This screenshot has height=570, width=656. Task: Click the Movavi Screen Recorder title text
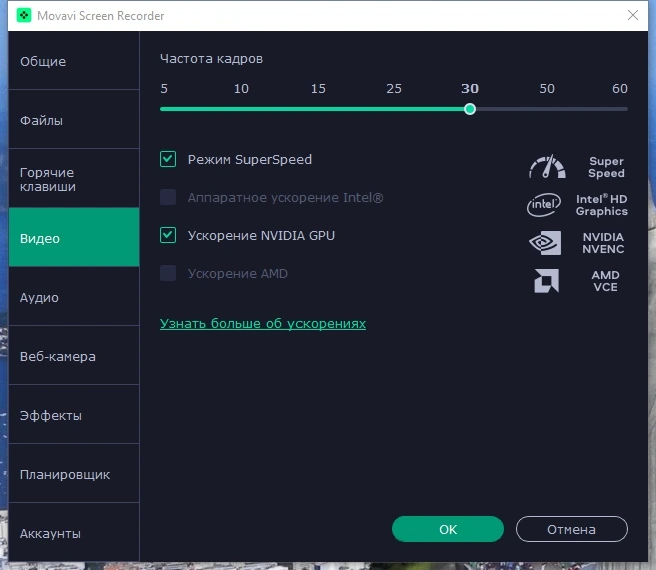[x=100, y=16]
